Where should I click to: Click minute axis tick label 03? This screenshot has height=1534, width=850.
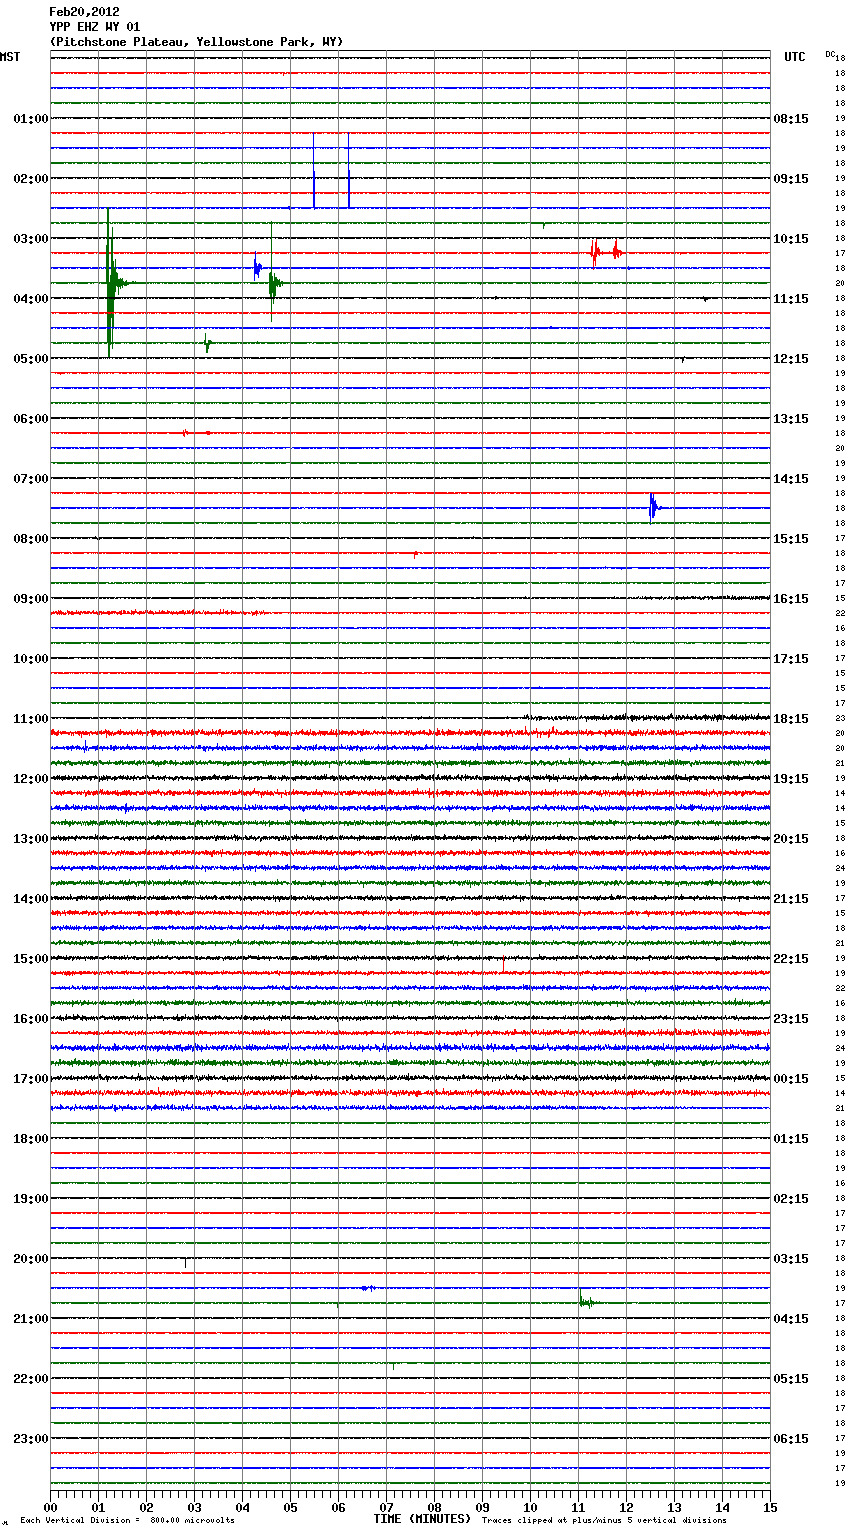click(x=194, y=1507)
